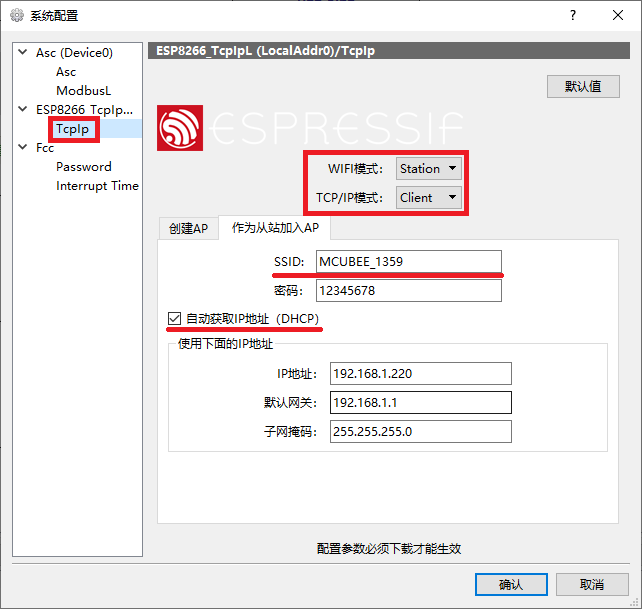Viewport: 642px width, 609px height.
Task: Select ModbusL in the tree
Action: (x=83, y=91)
